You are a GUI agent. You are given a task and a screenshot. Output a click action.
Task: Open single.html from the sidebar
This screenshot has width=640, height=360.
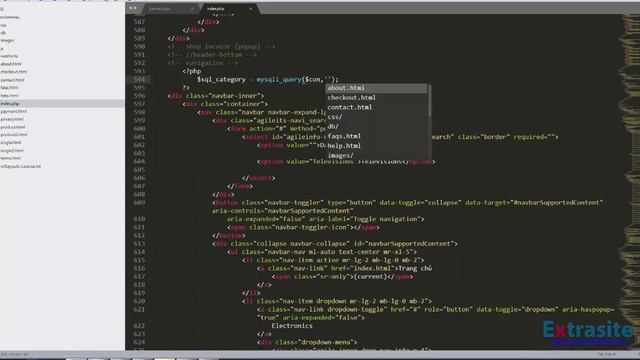(11, 143)
